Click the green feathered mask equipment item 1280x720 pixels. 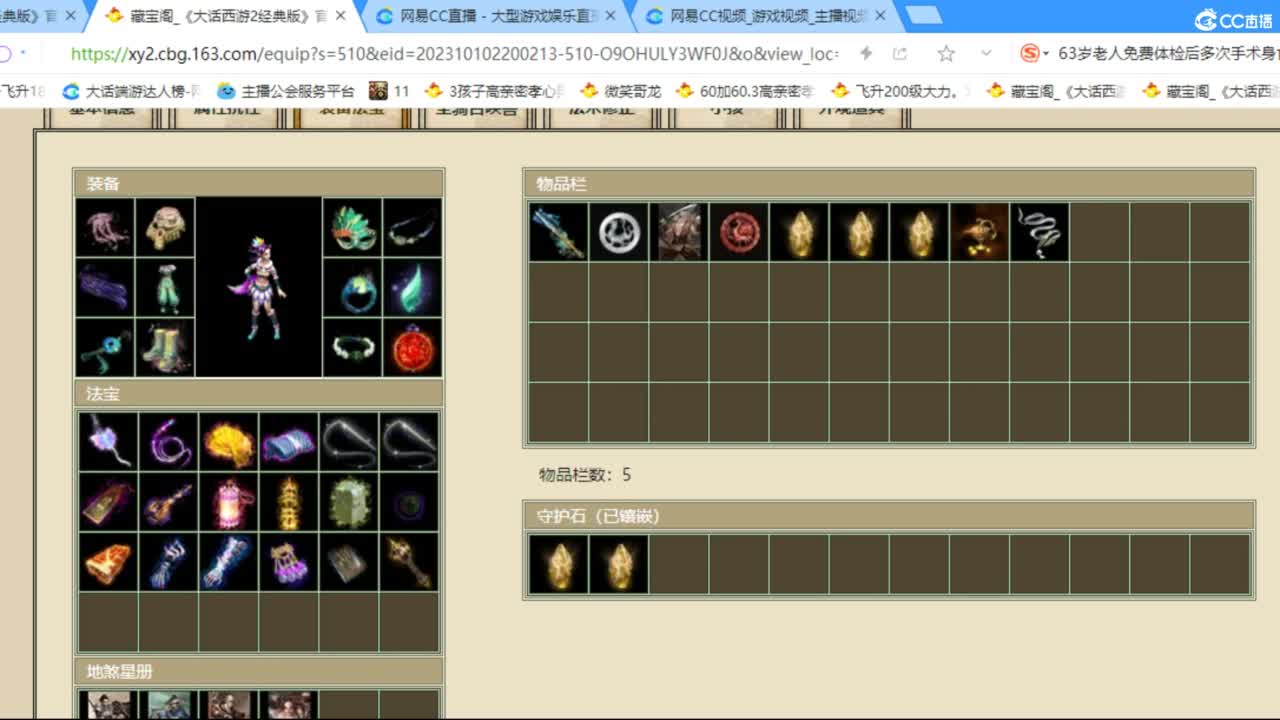click(352, 228)
